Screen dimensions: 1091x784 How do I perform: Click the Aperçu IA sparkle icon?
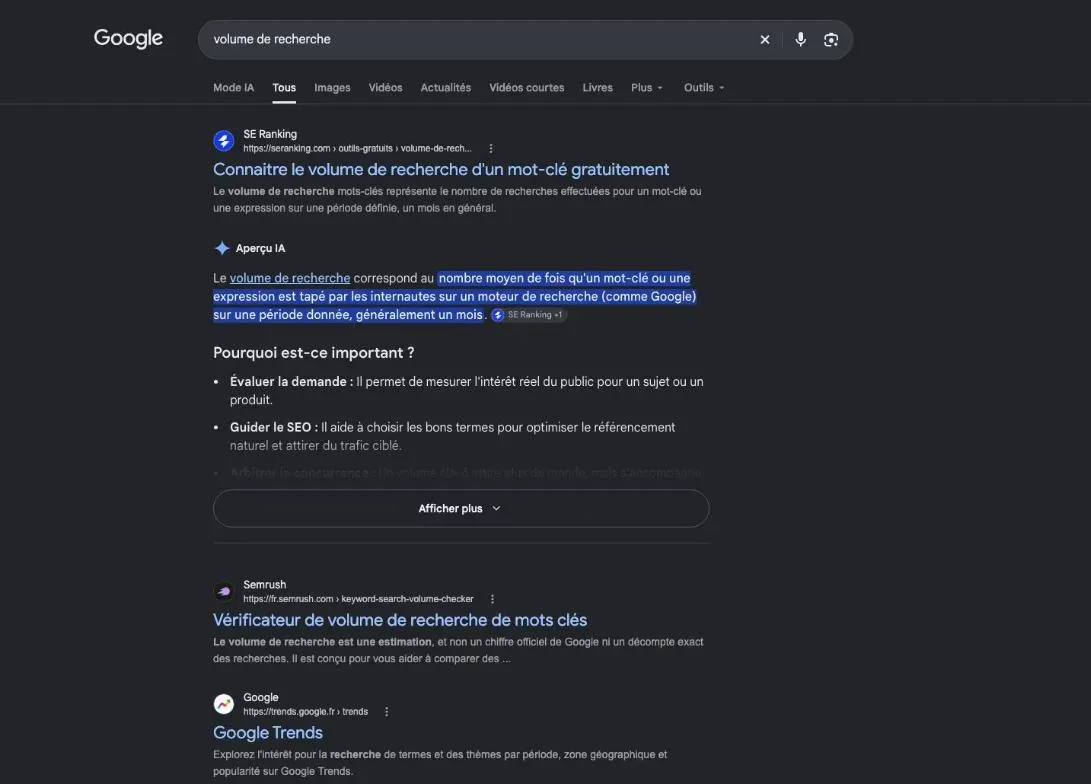pyautogui.click(x=222, y=248)
